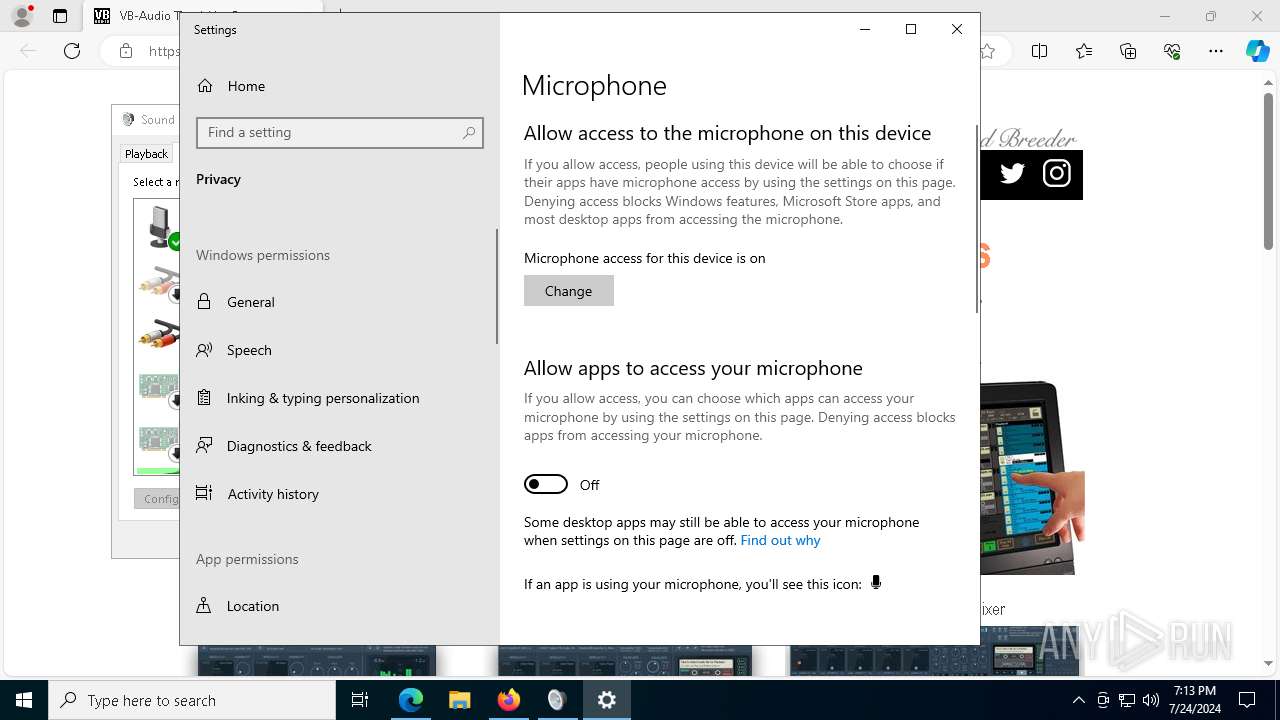Open notification center

coord(1247,700)
